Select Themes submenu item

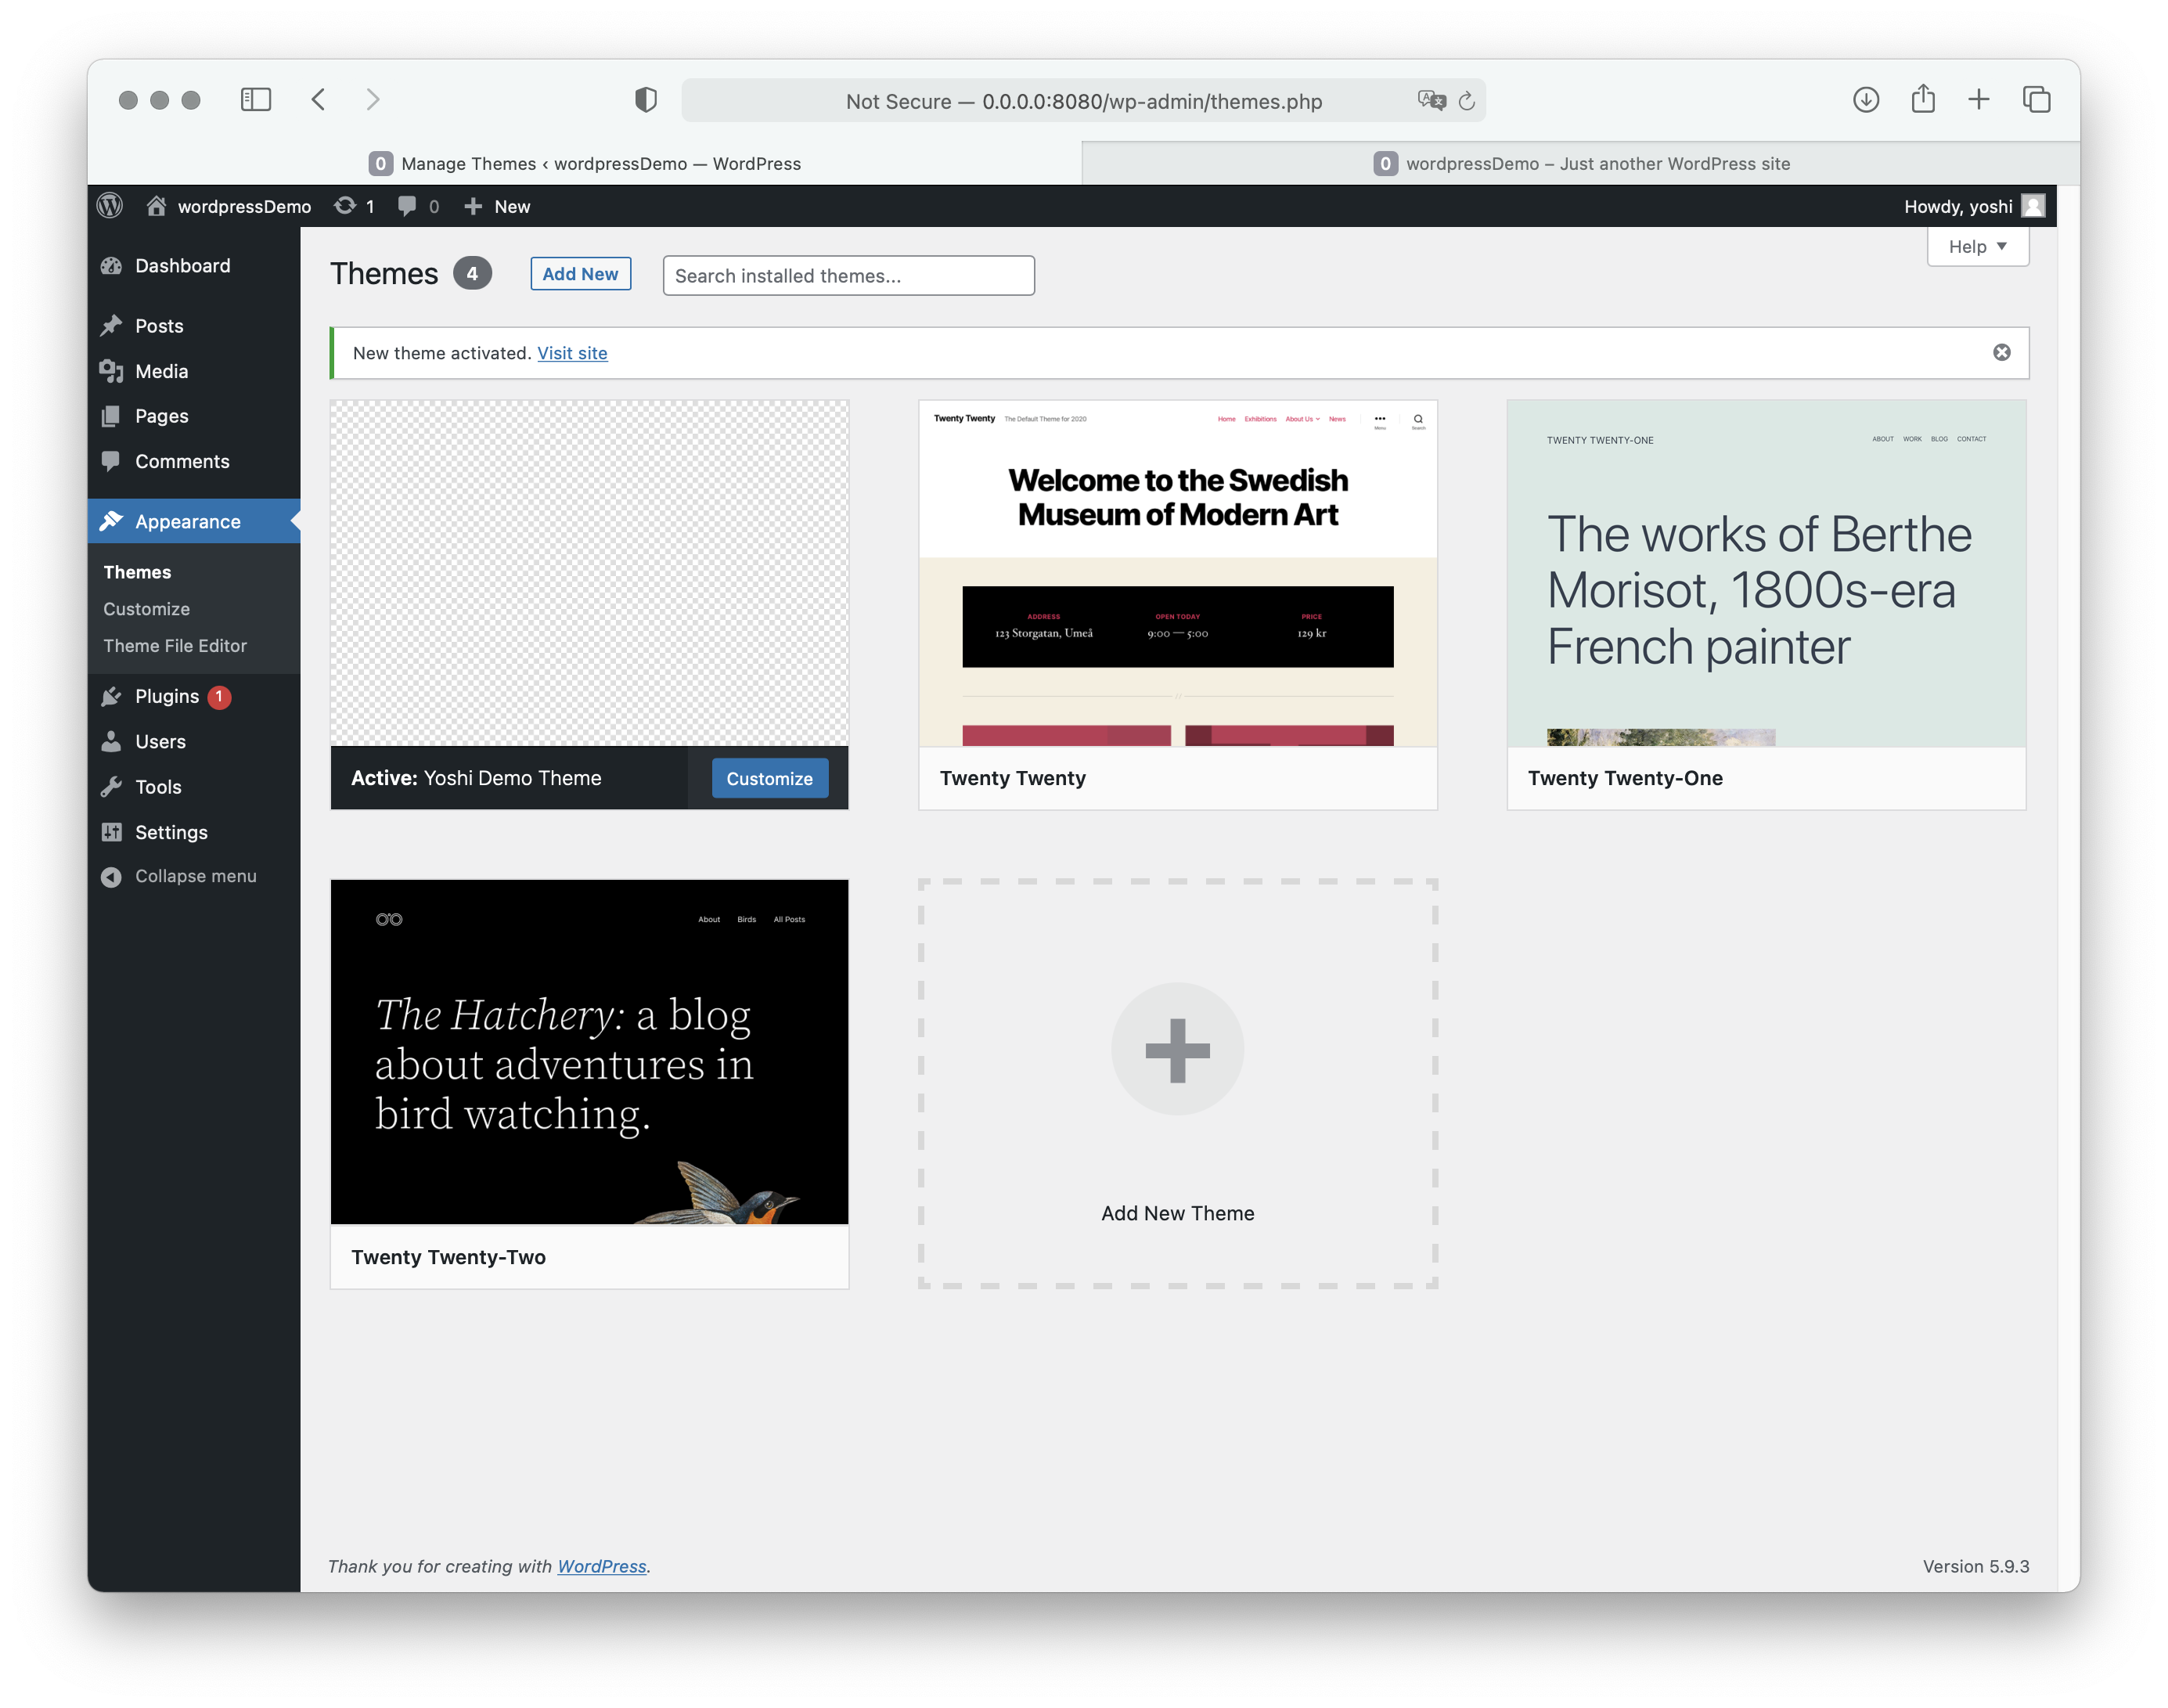click(137, 572)
